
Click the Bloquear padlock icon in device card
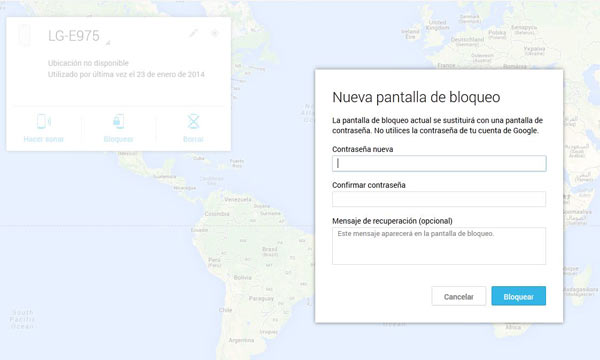coord(118,121)
